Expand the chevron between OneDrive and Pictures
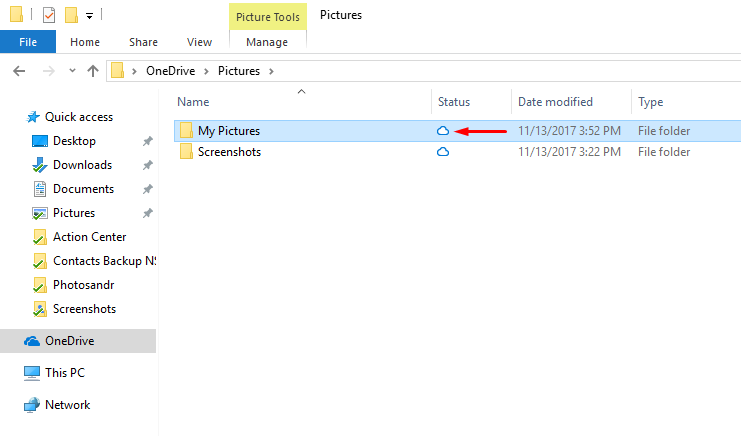The width and height of the screenshot is (741, 436). point(207,71)
